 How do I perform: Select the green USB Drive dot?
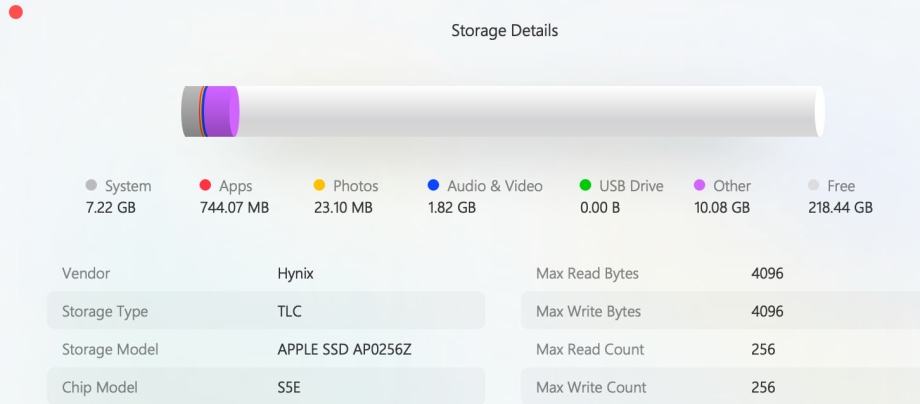pyautogui.click(x=586, y=185)
